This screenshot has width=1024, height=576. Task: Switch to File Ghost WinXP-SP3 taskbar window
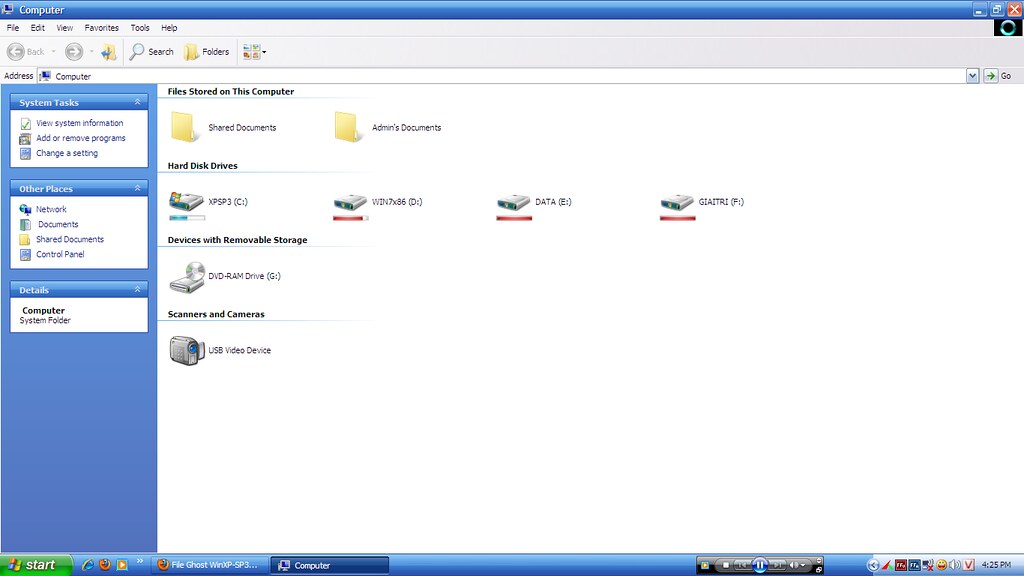(210, 565)
